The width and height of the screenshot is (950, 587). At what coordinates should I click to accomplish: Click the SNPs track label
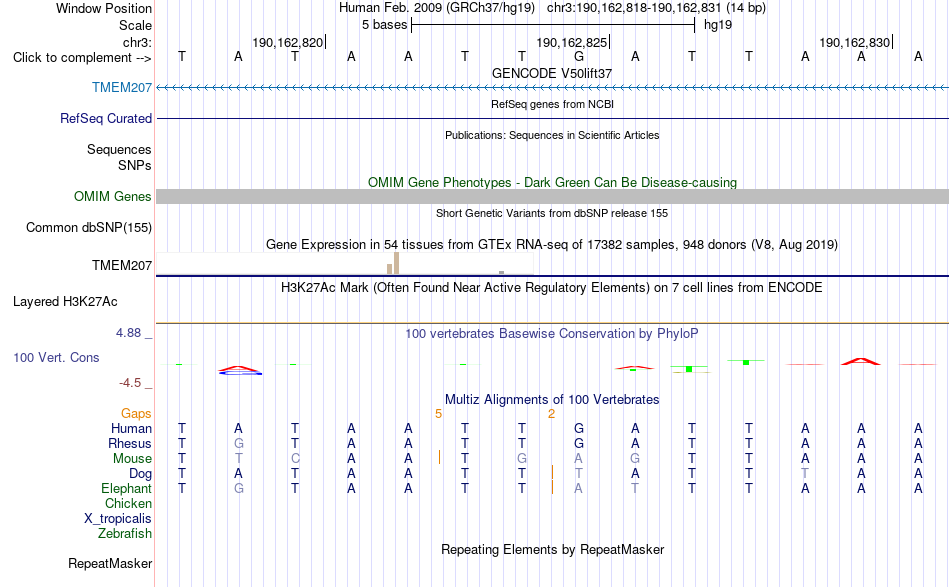pos(135,165)
